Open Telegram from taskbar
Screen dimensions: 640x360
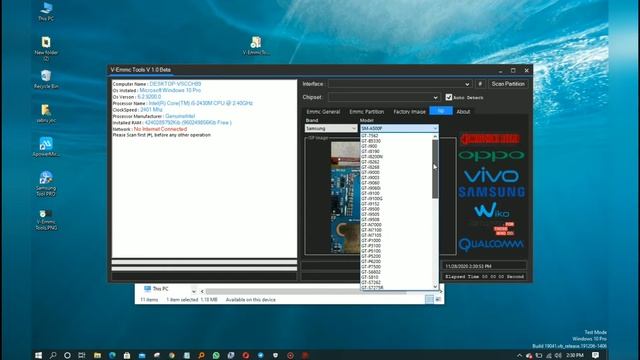(x=260, y=355)
